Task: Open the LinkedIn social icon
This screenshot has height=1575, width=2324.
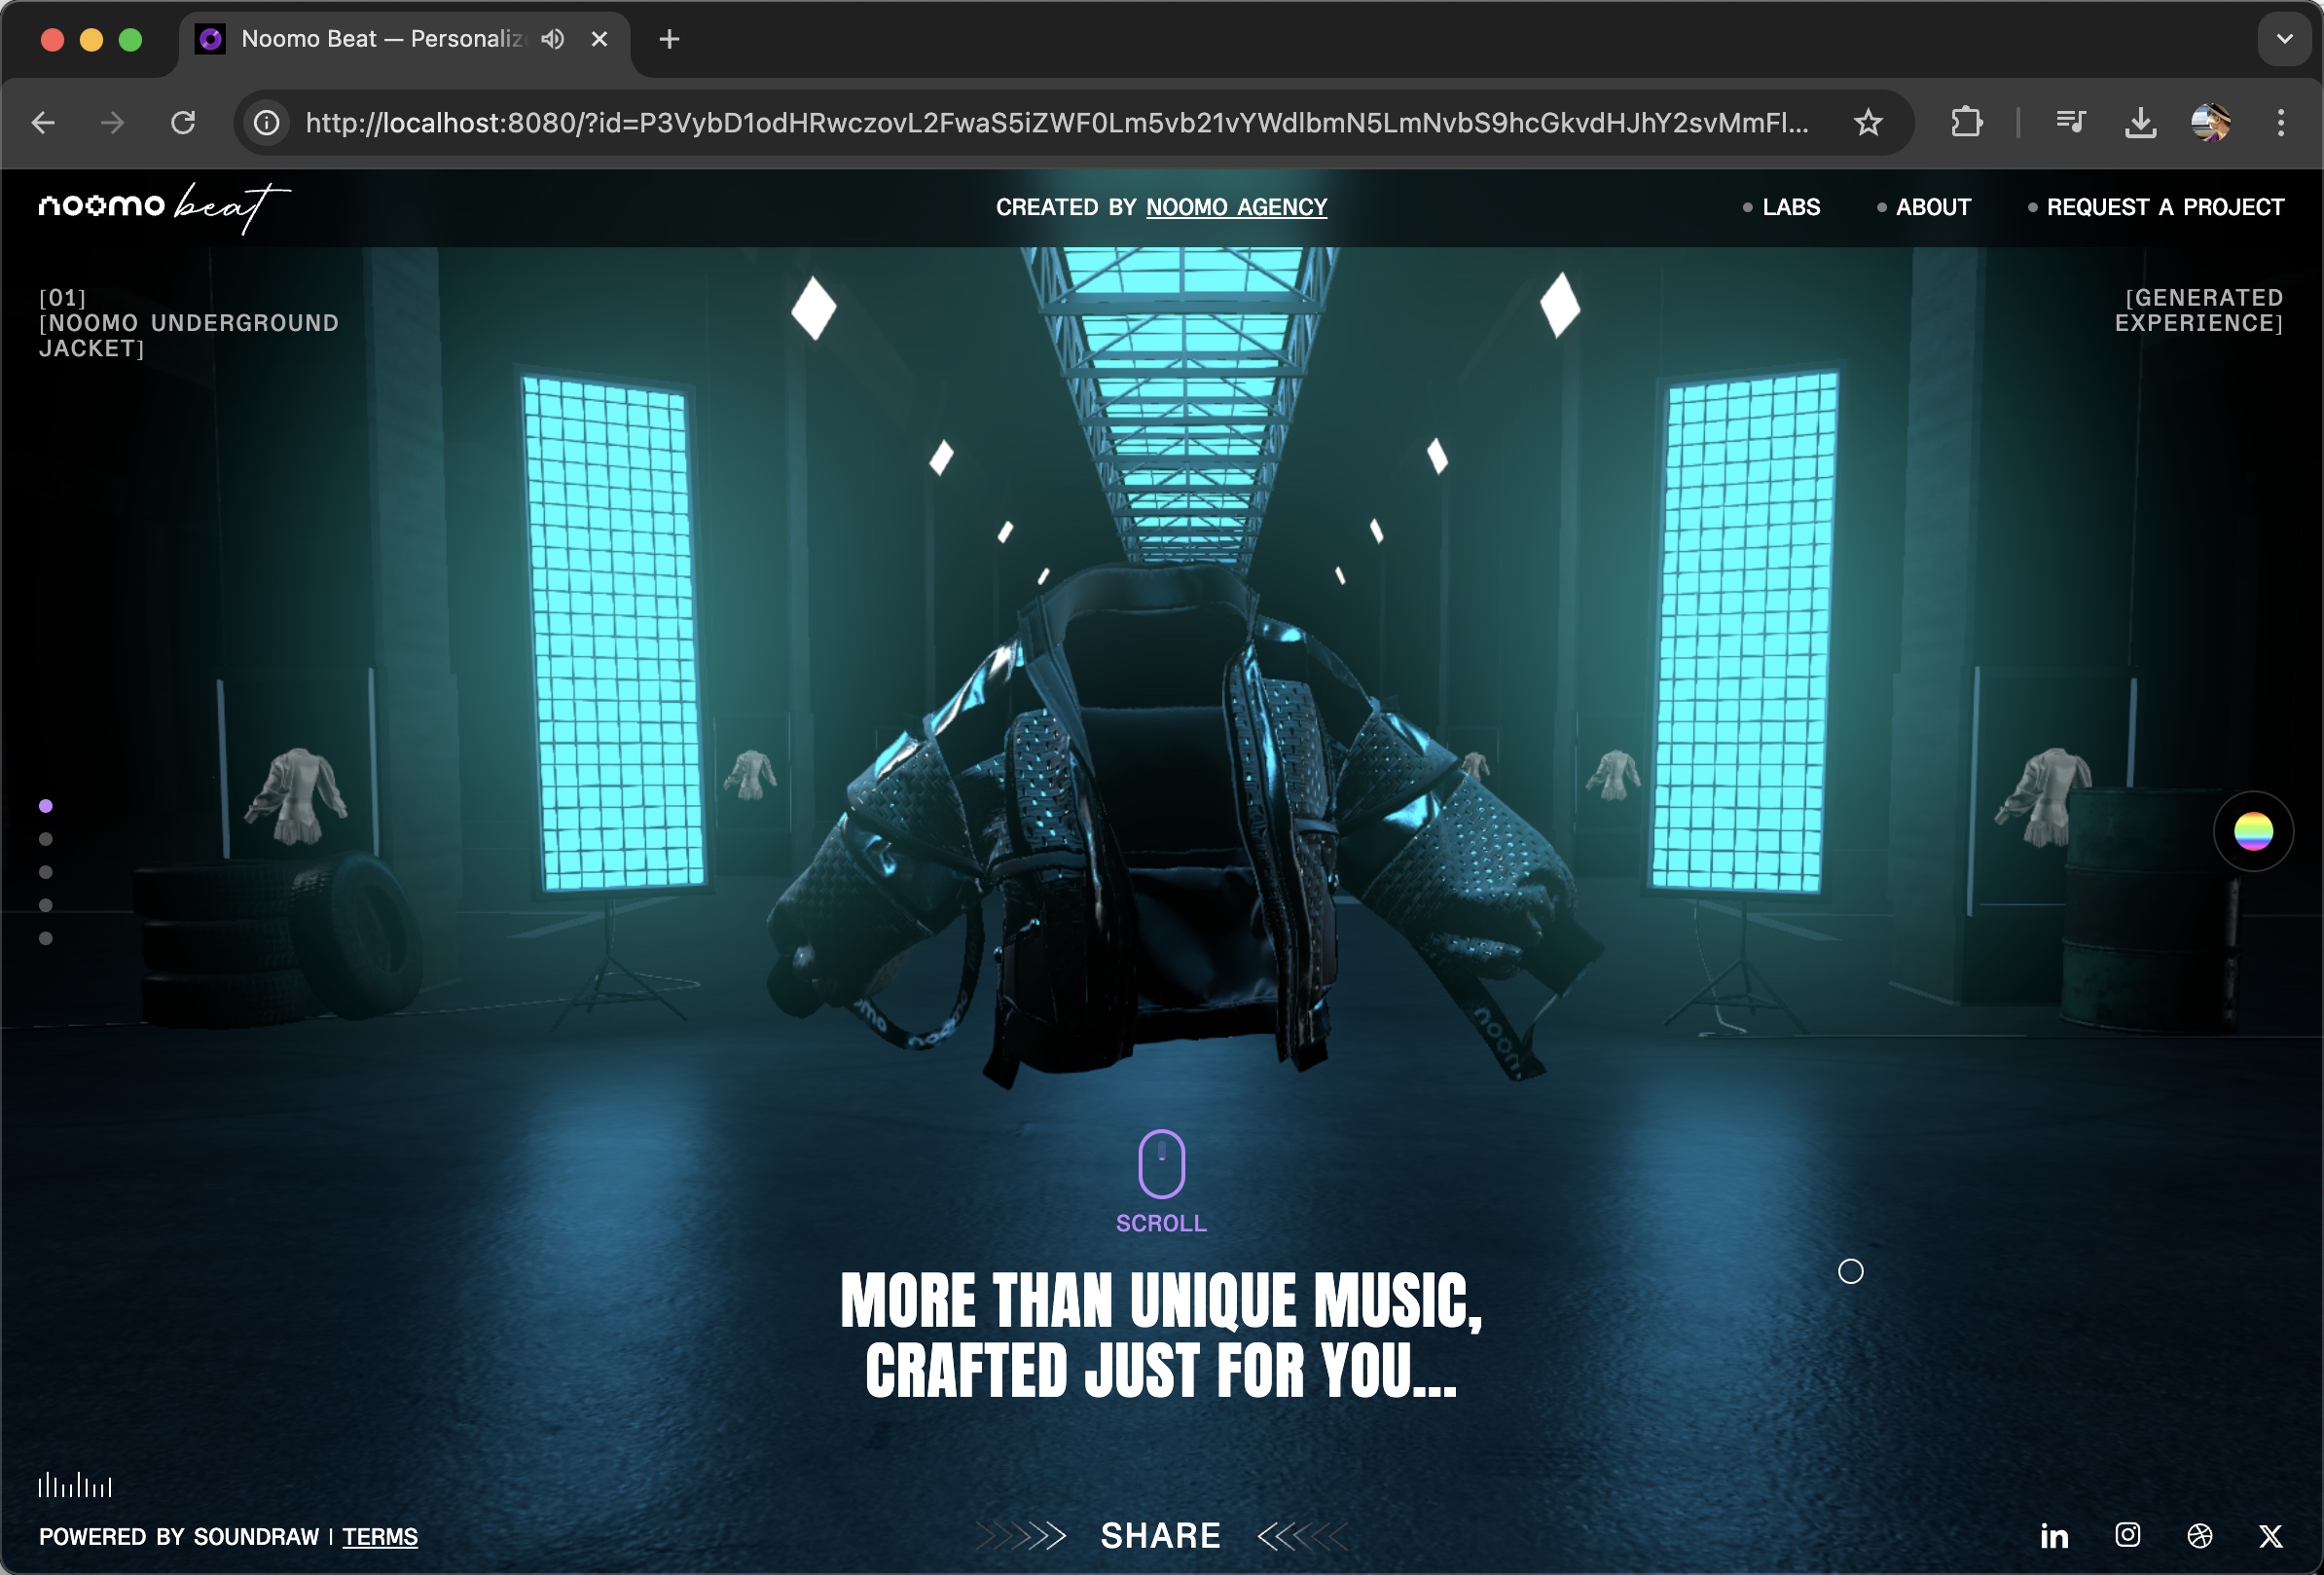Action: tap(2054, 1536)
